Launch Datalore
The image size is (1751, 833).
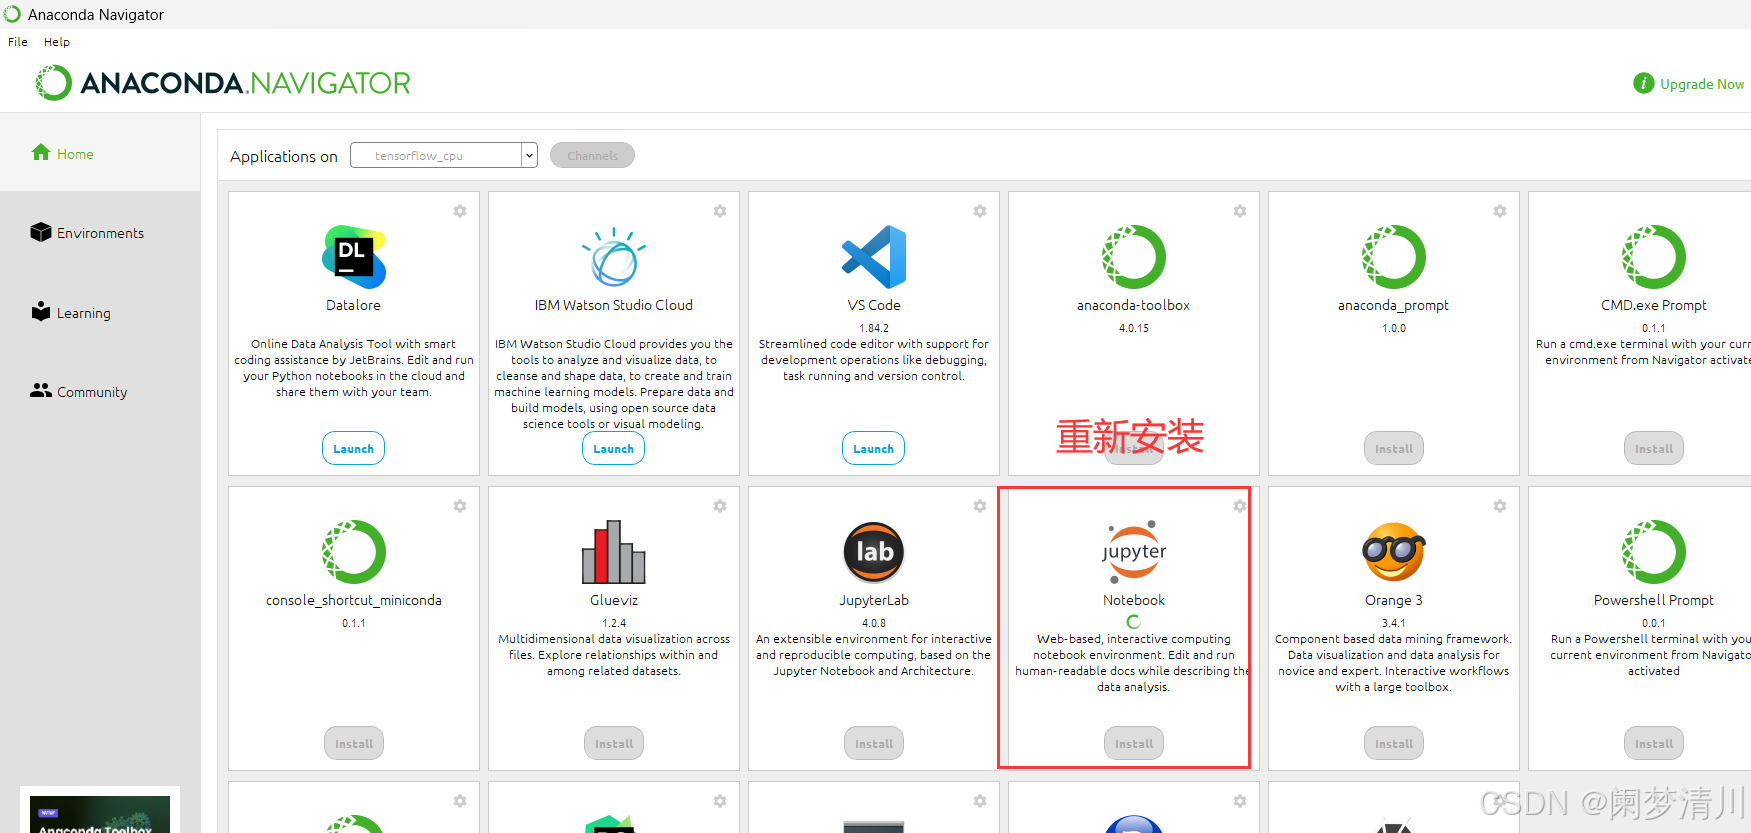click(x=354, y=449)
